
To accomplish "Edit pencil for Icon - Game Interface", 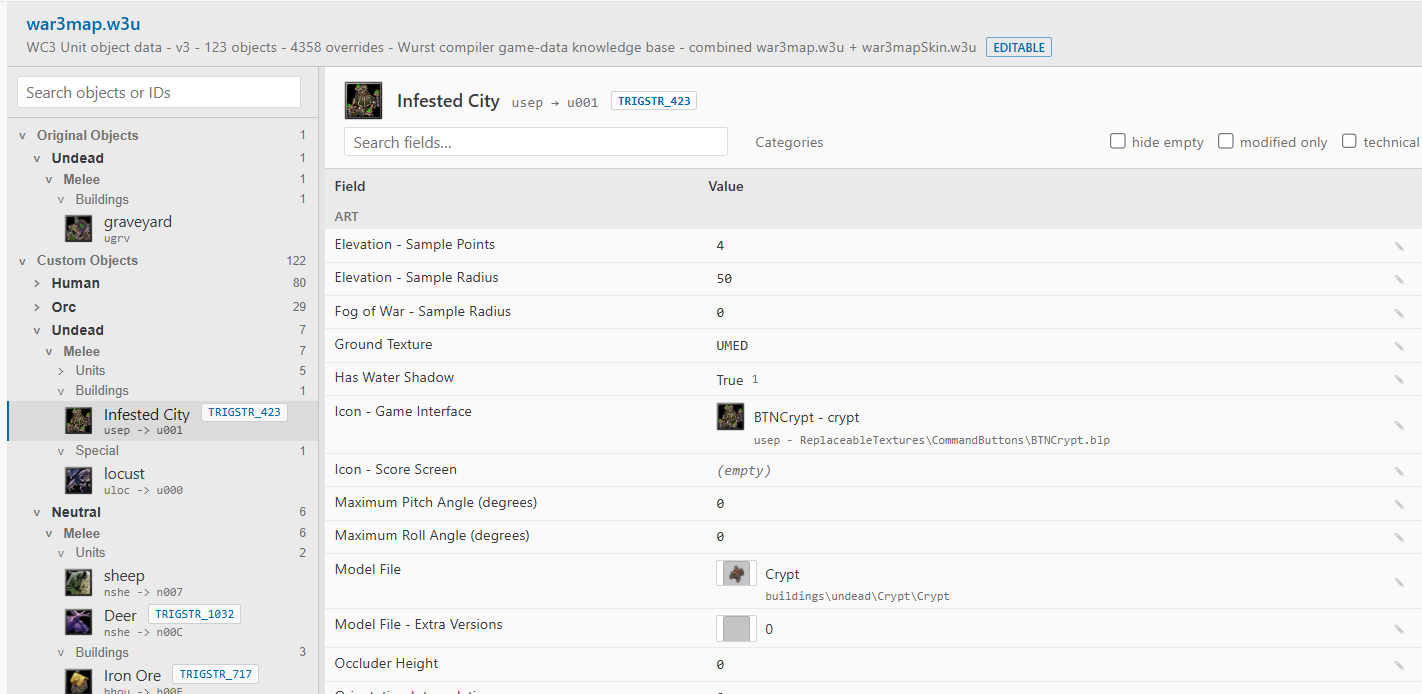I will coord(1399,425).
